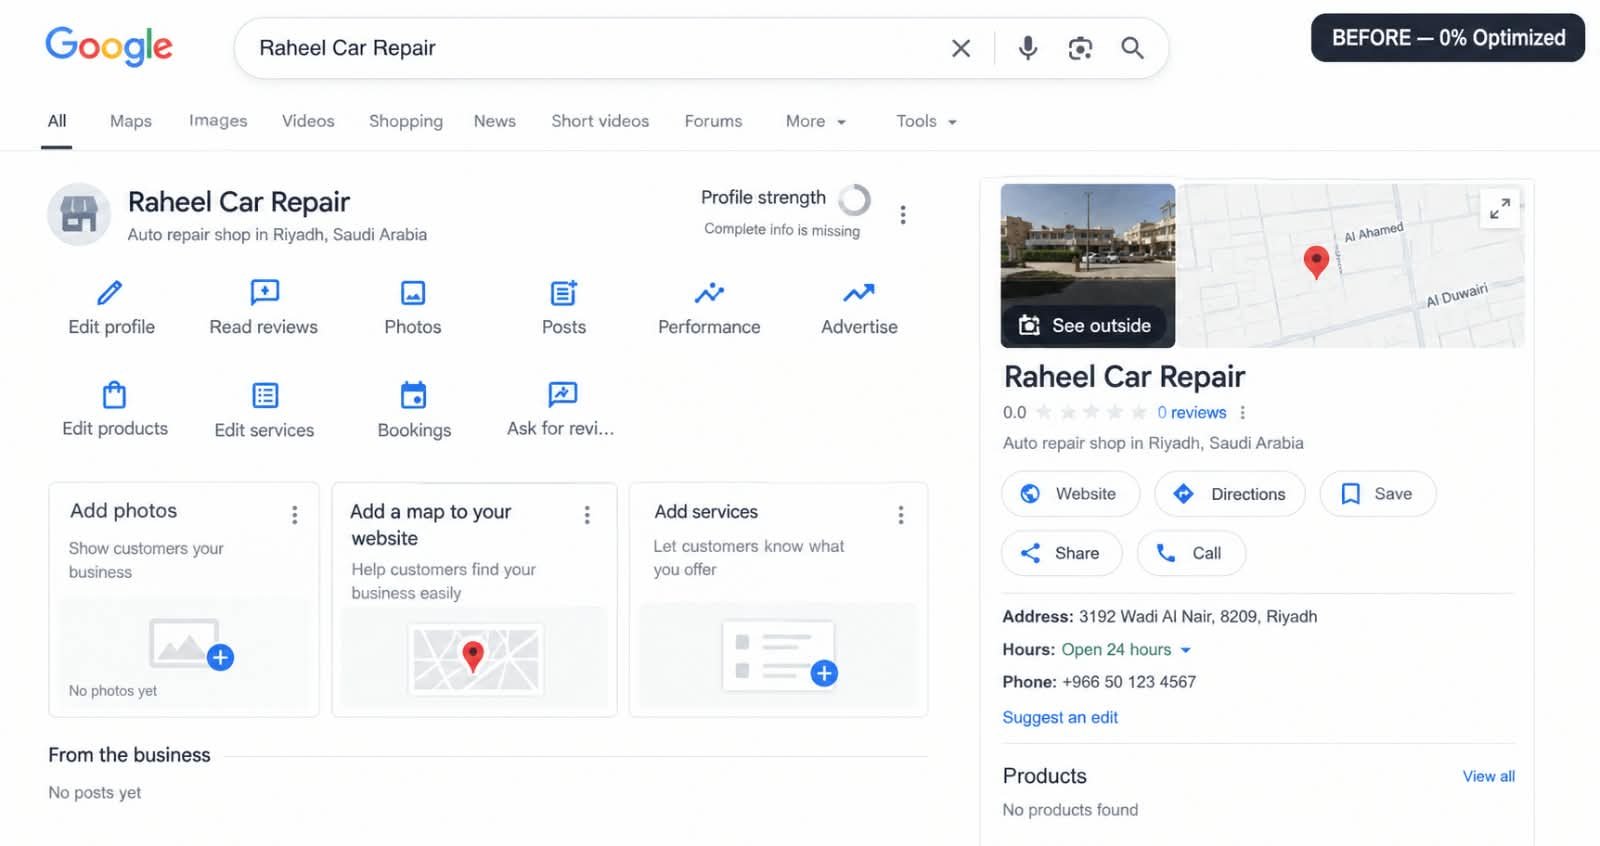Open the Photos icon in business tools
The height and width of the screenshot is (846, 1600).
(413, 293)
